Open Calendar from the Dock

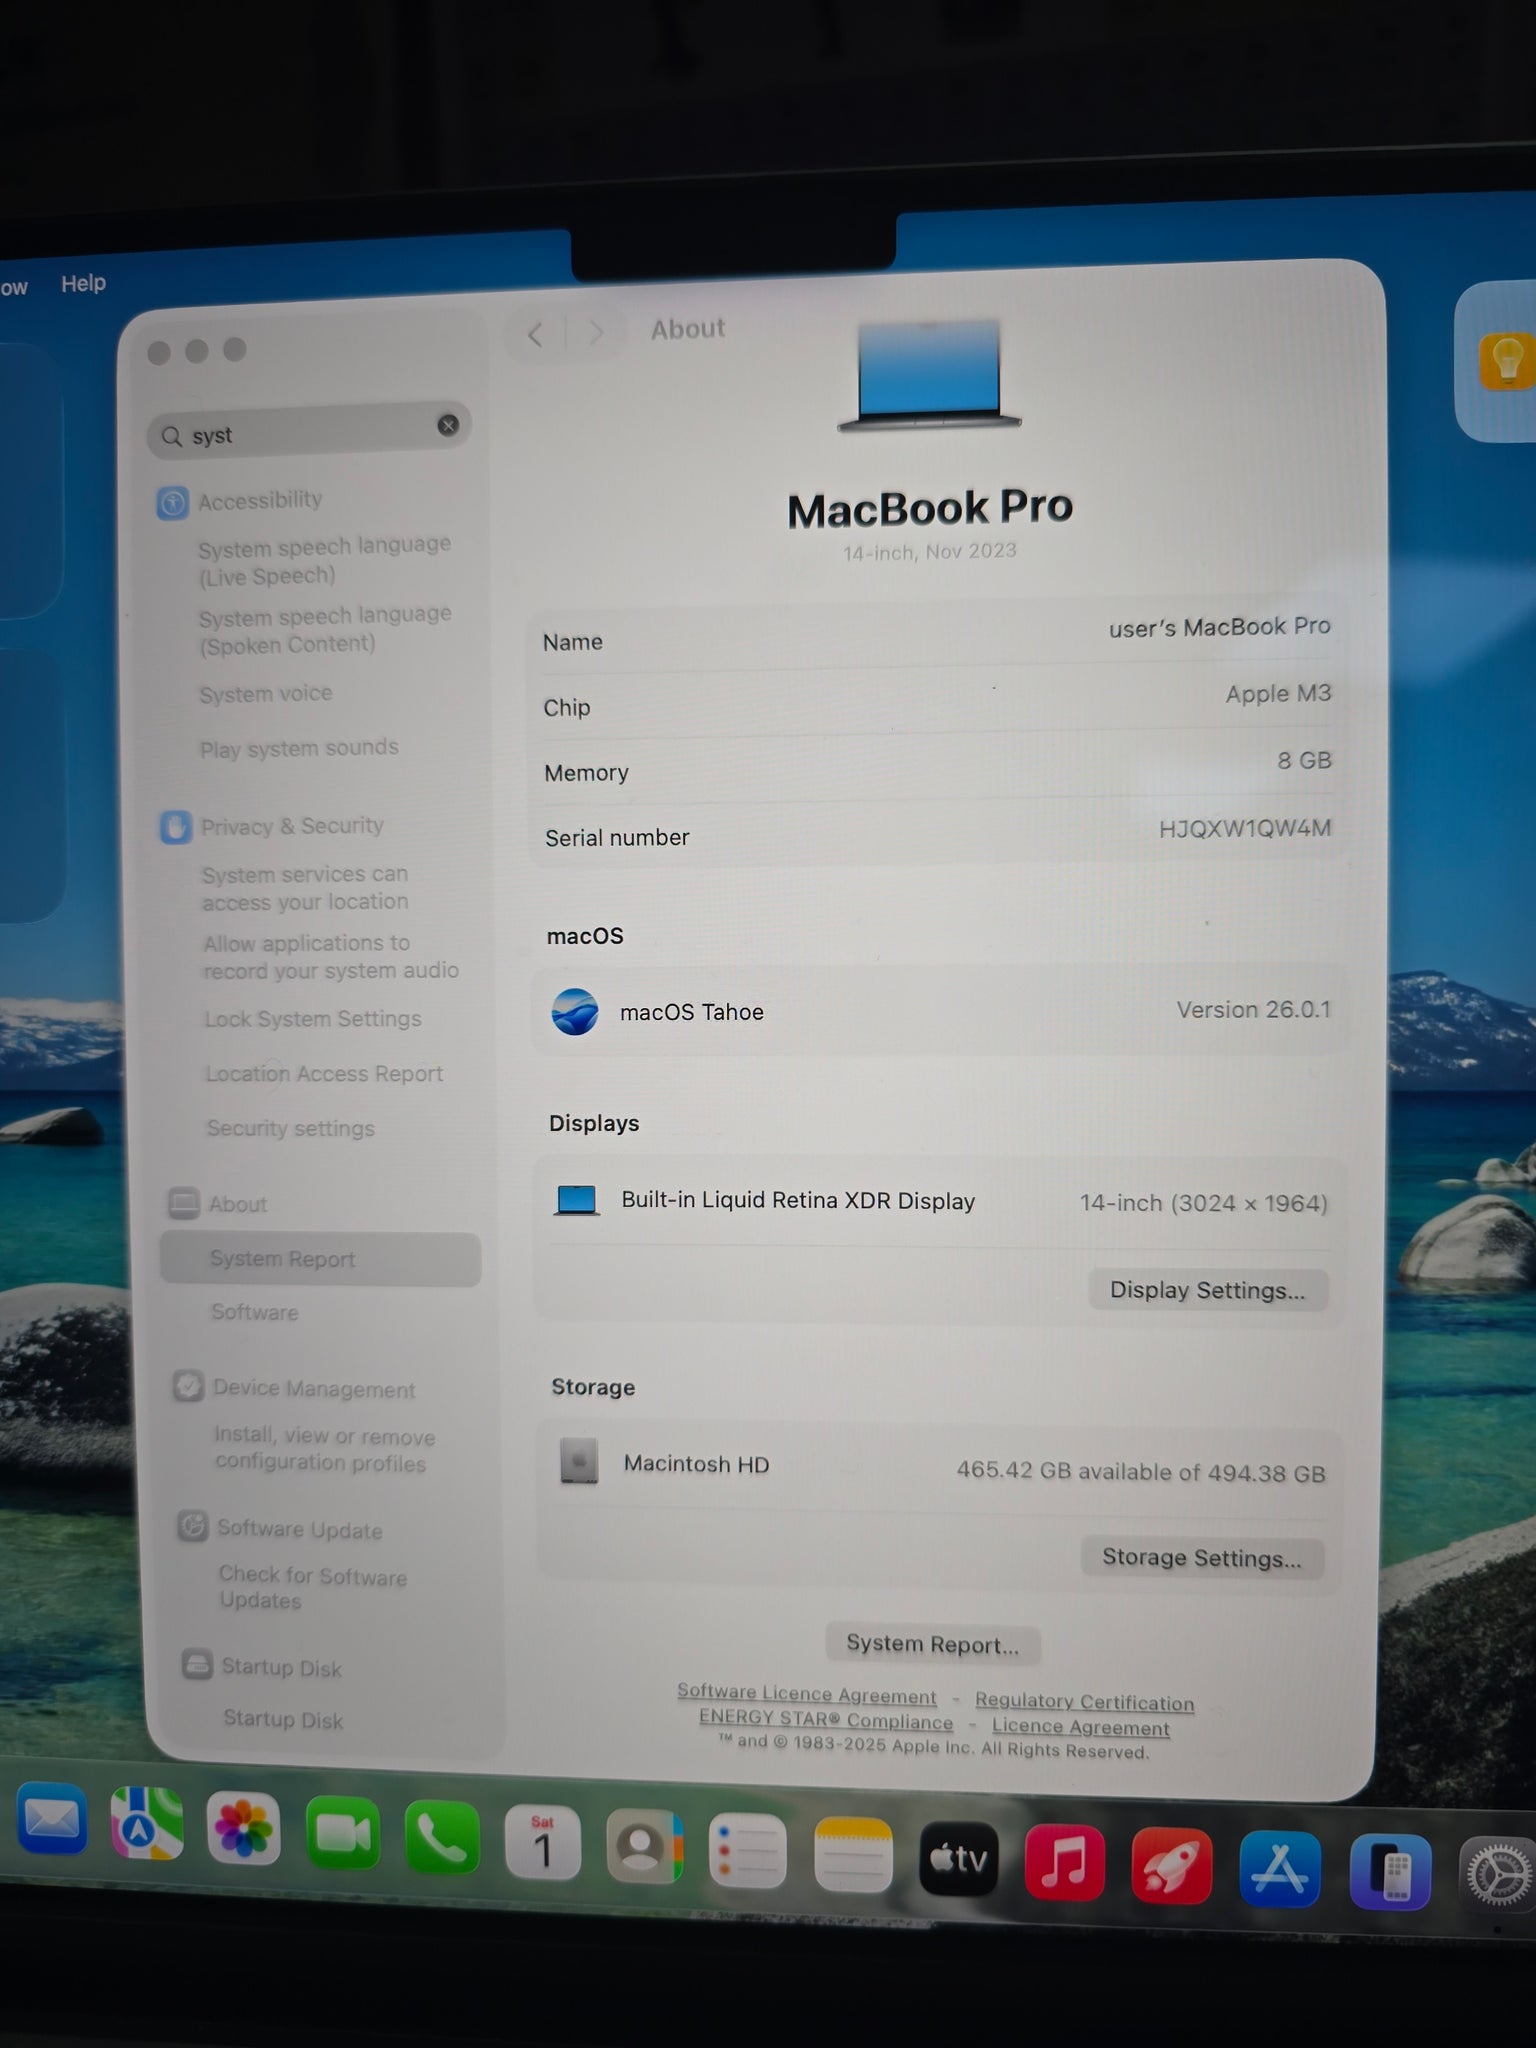542,1842
